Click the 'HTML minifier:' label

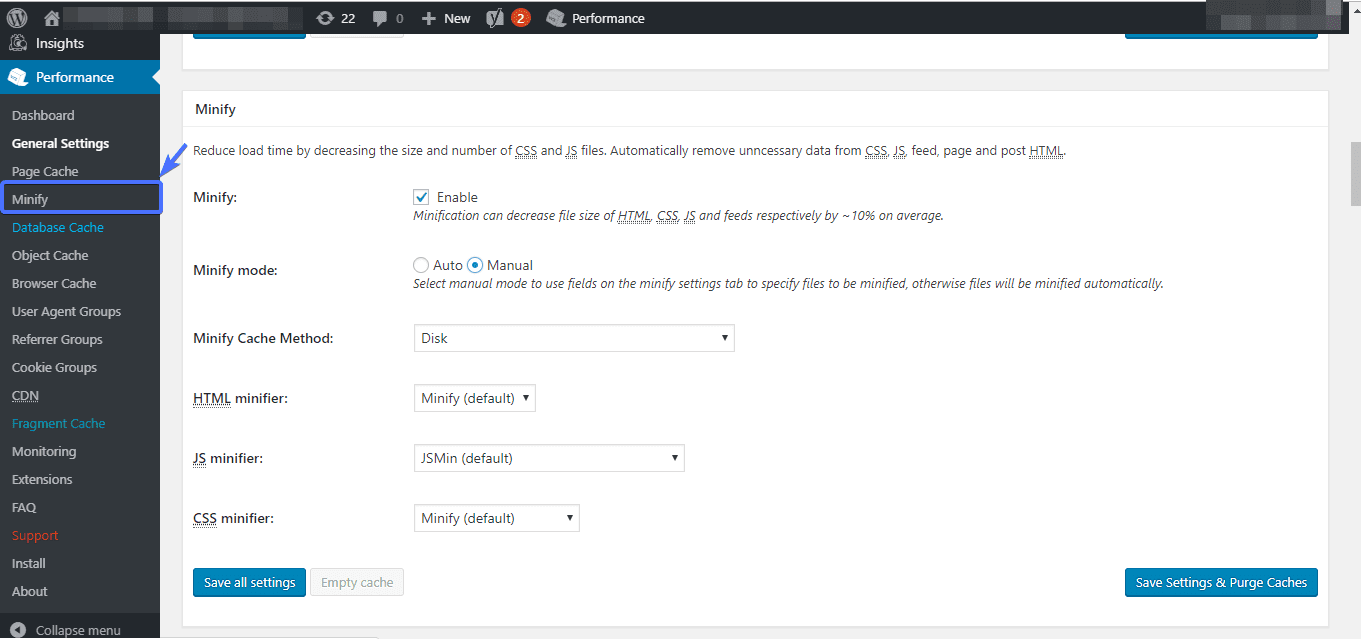(x=240, y=398)
